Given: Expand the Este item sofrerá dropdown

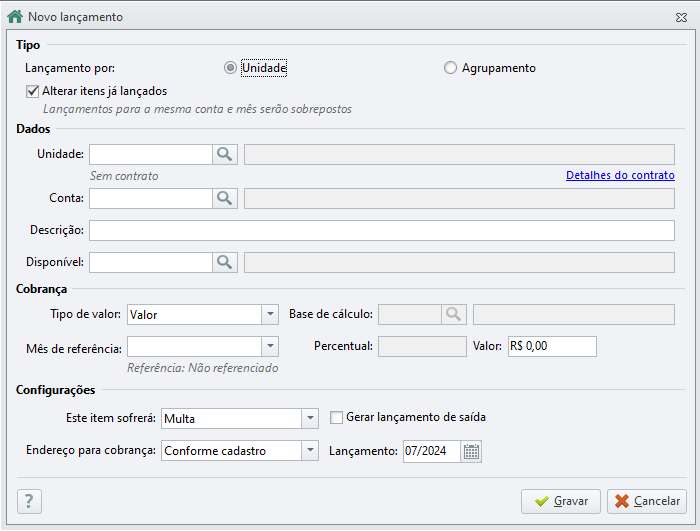Looking at the screenshot, I should click(x=310, y=418).
